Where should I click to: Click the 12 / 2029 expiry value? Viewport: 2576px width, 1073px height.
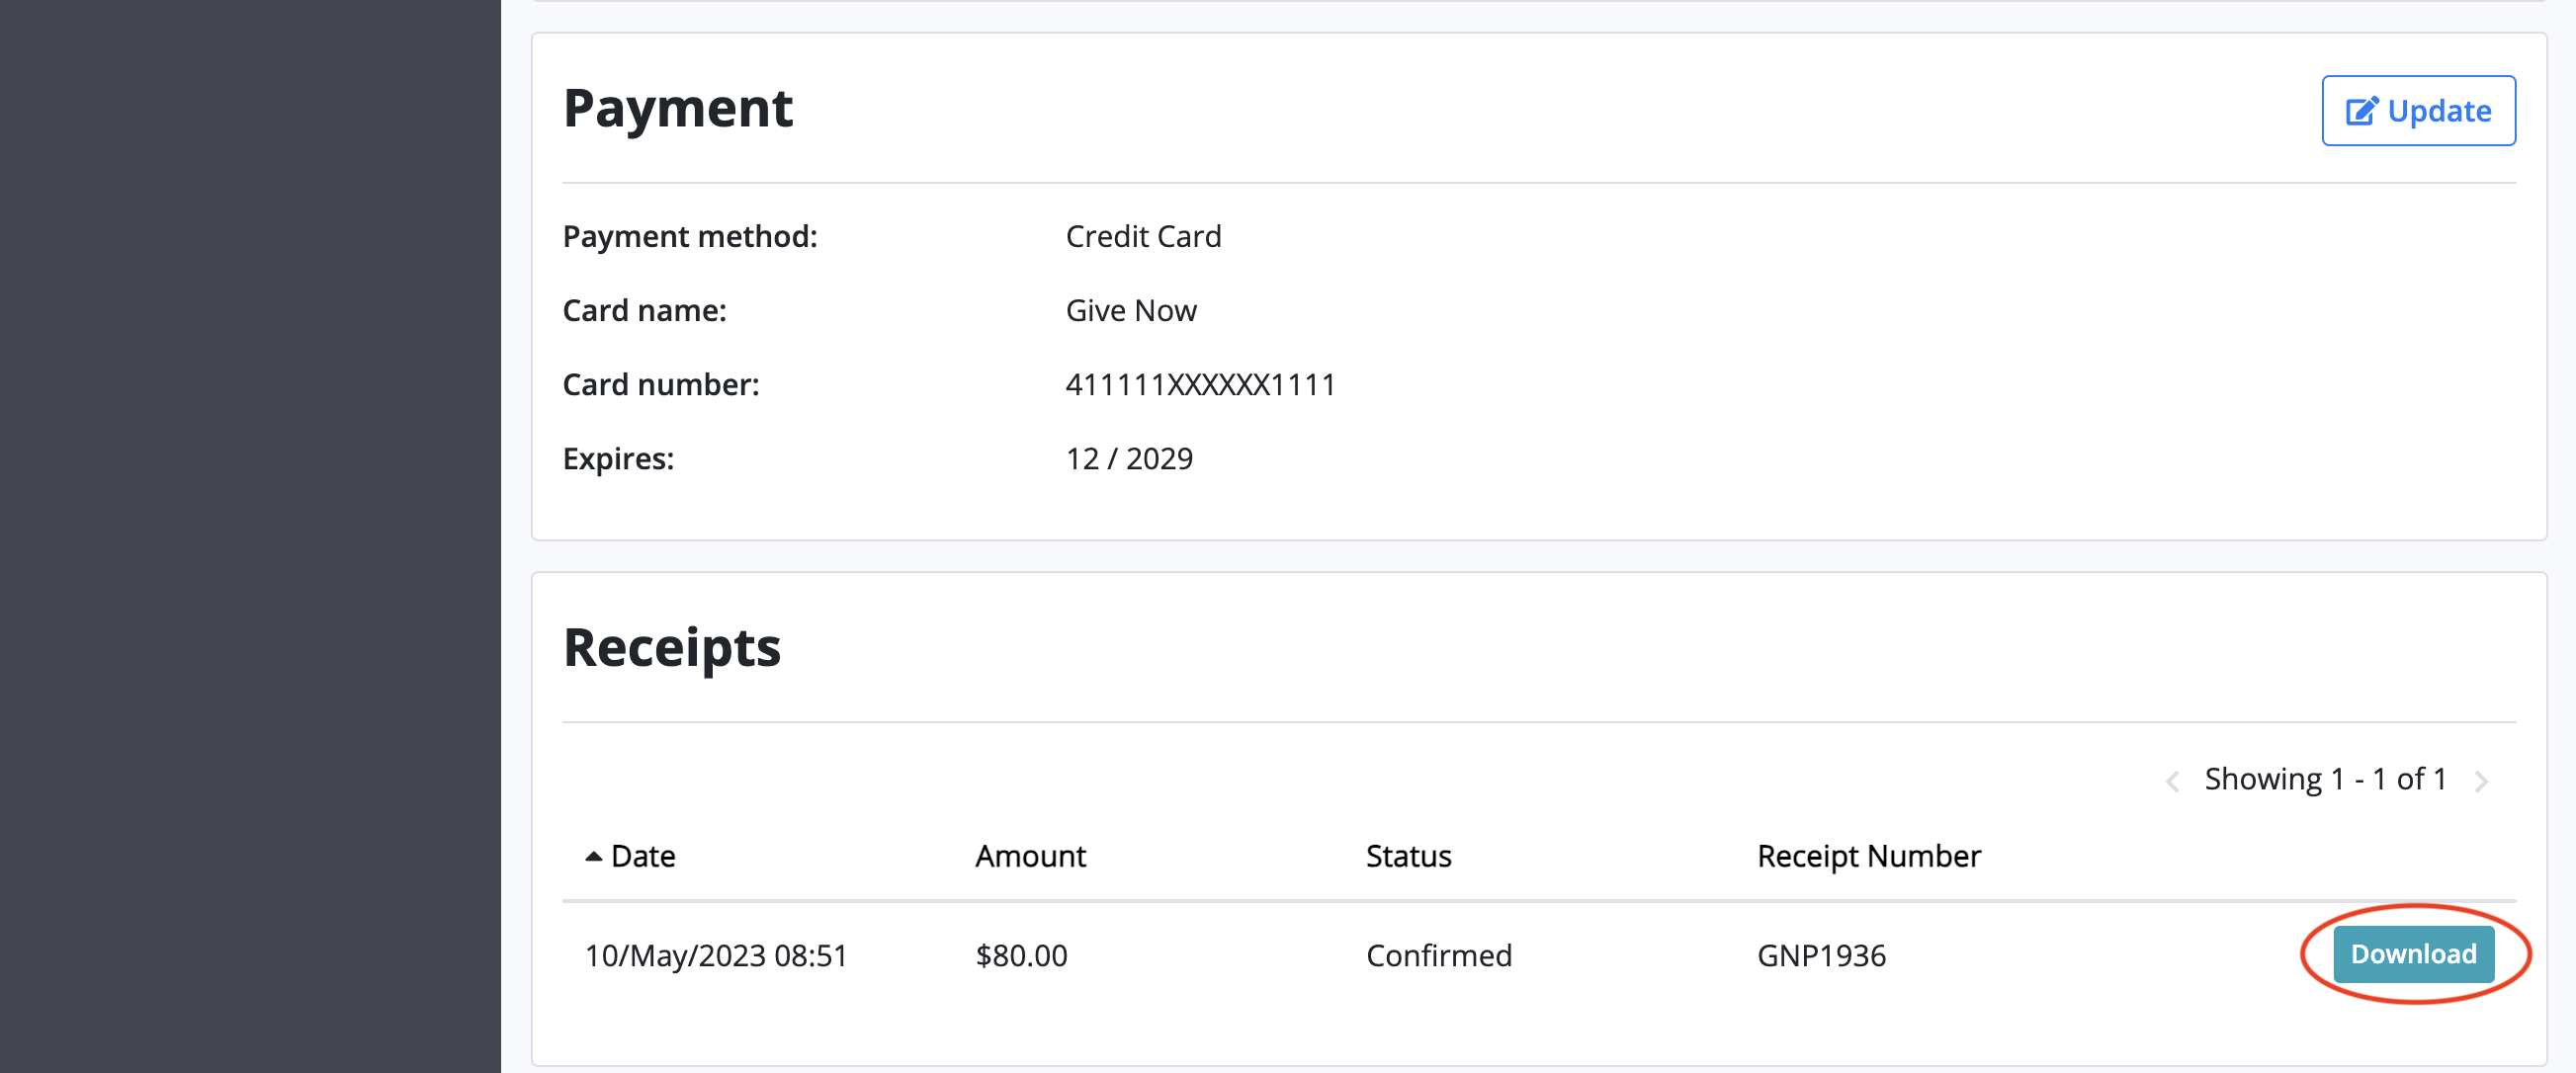1129,459
